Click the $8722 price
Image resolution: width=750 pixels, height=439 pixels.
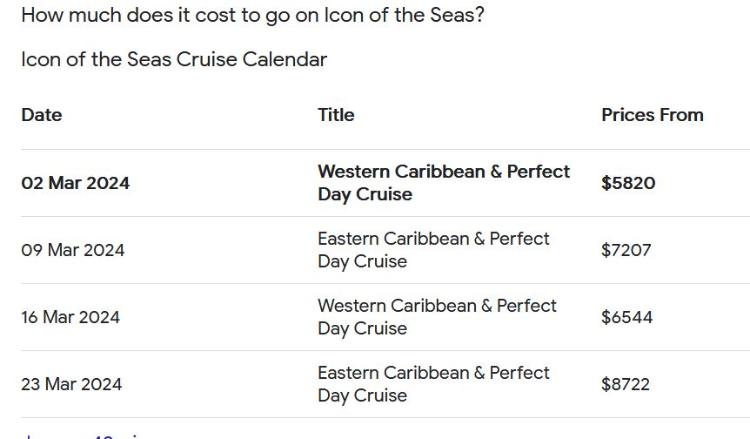(x=626, y=384)
